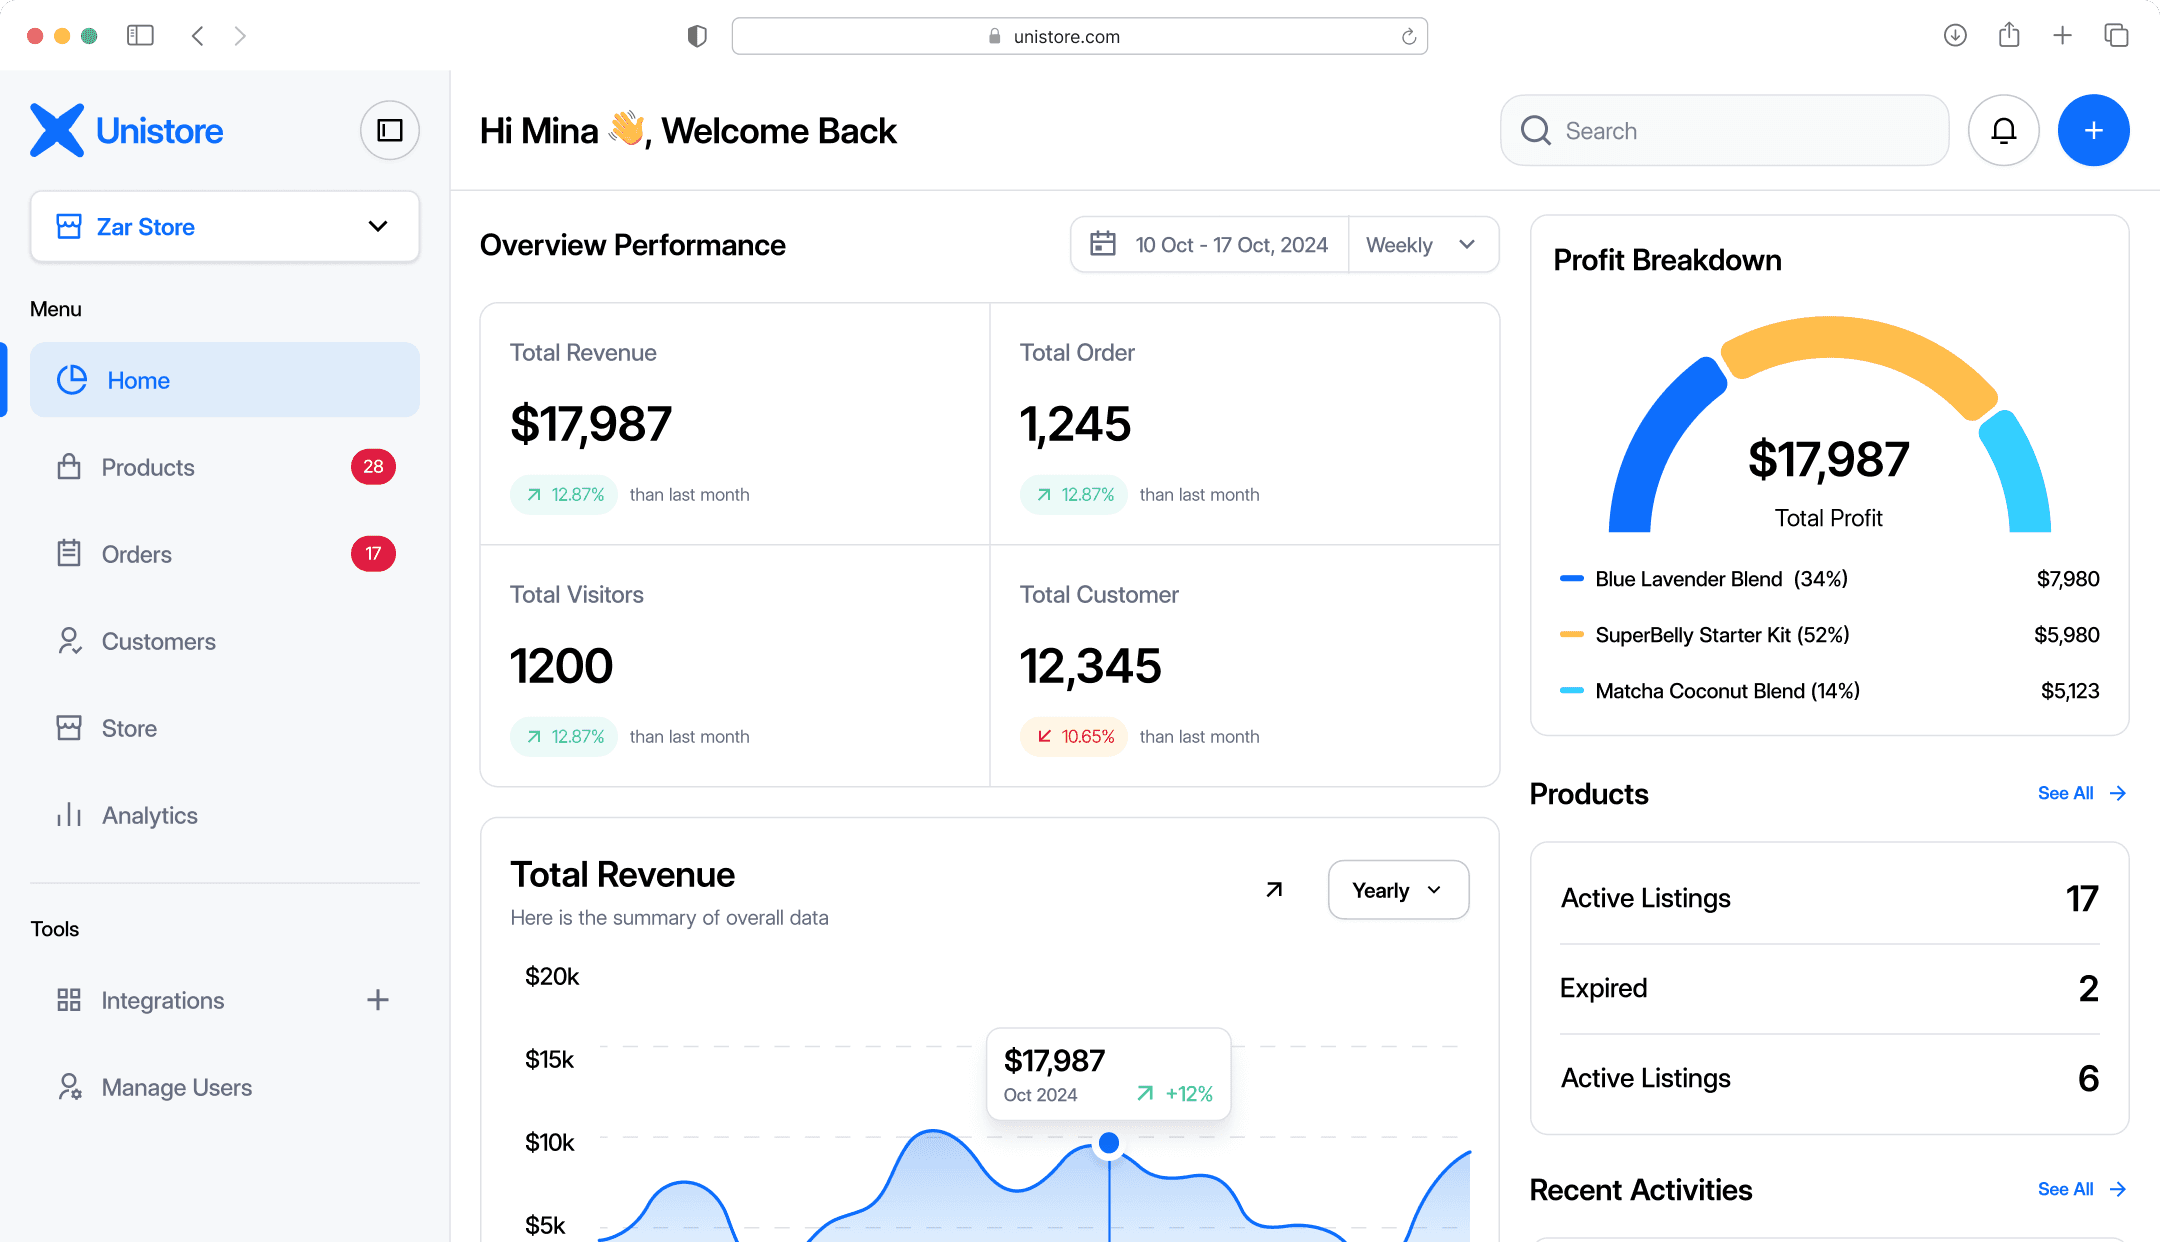The height and width of the screenshot is (1242, 2160).
Task: Collapse the sidebar panel button
Action: (x=390, y=130)
